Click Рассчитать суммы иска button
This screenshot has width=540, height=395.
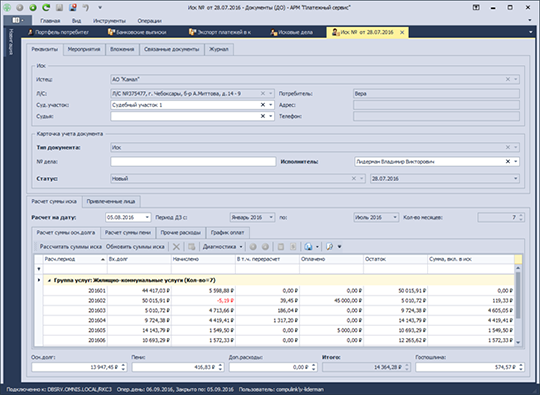pos(70,247)
